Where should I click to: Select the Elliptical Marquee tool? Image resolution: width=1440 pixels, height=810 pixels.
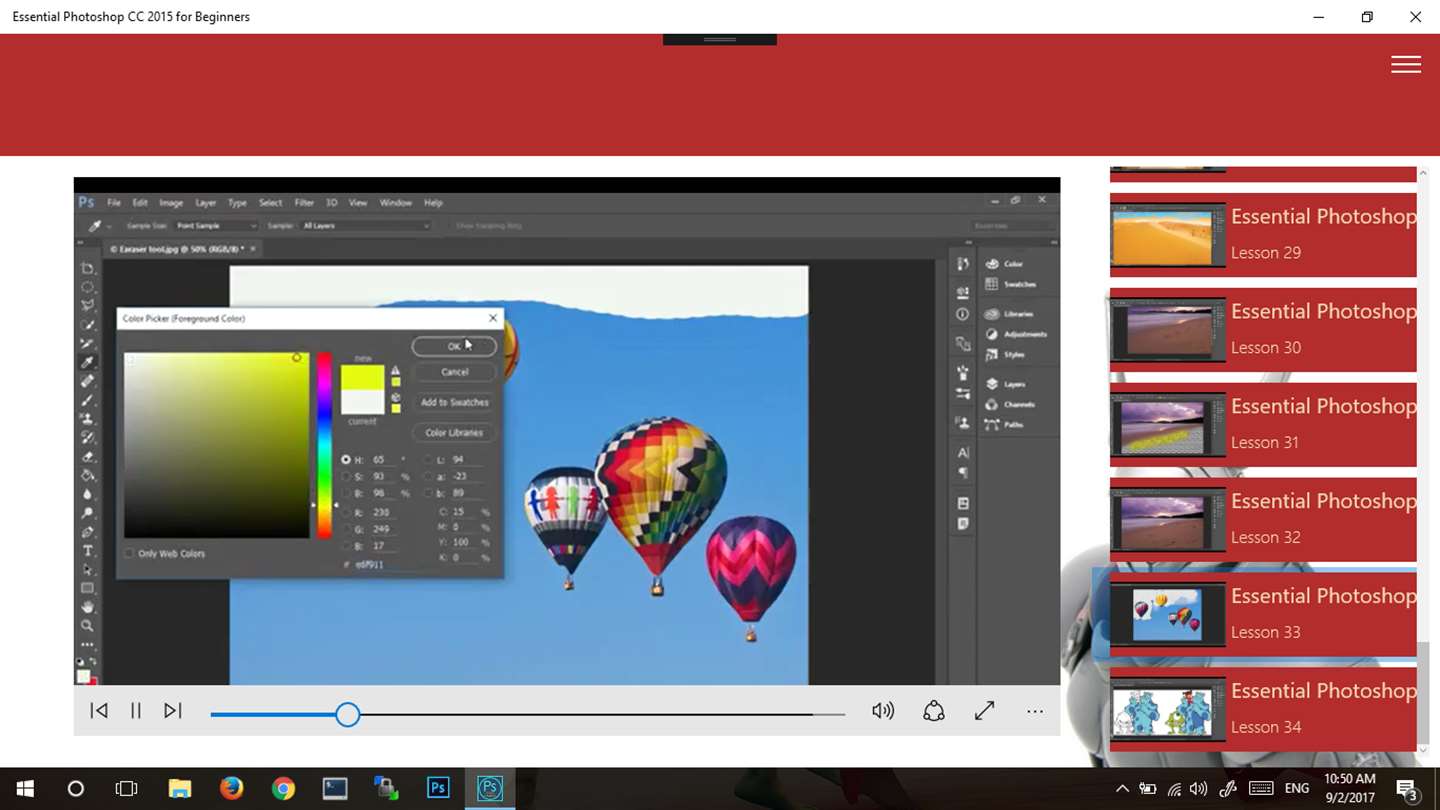88,287
